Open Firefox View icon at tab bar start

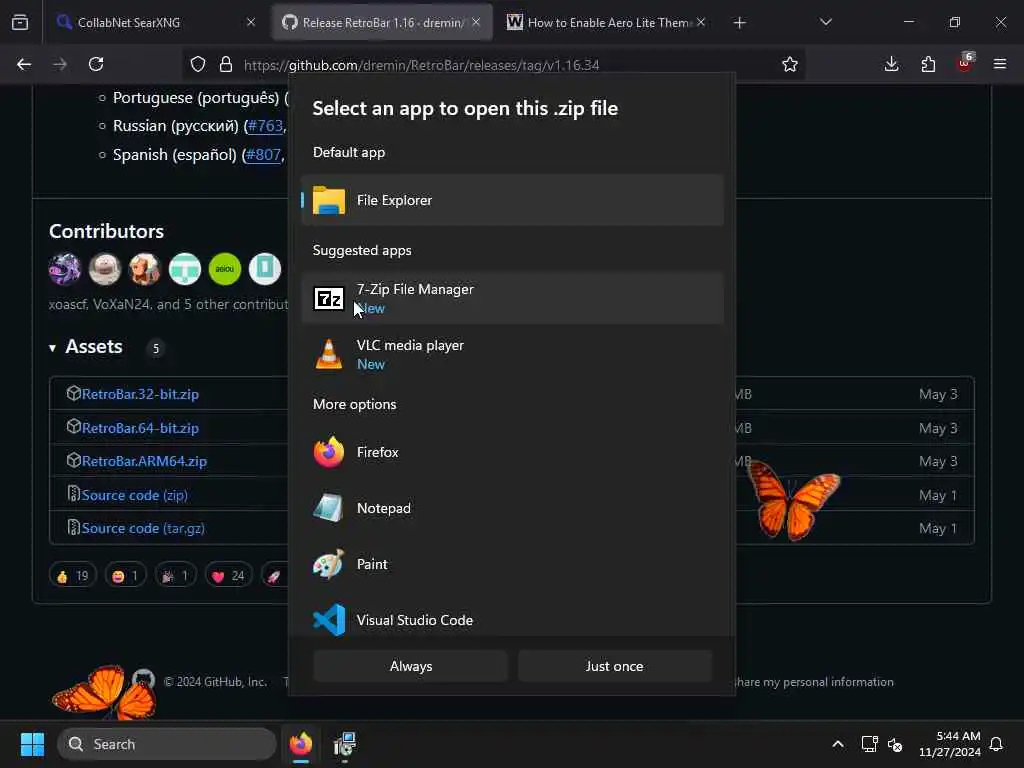(x=20, y=22)
